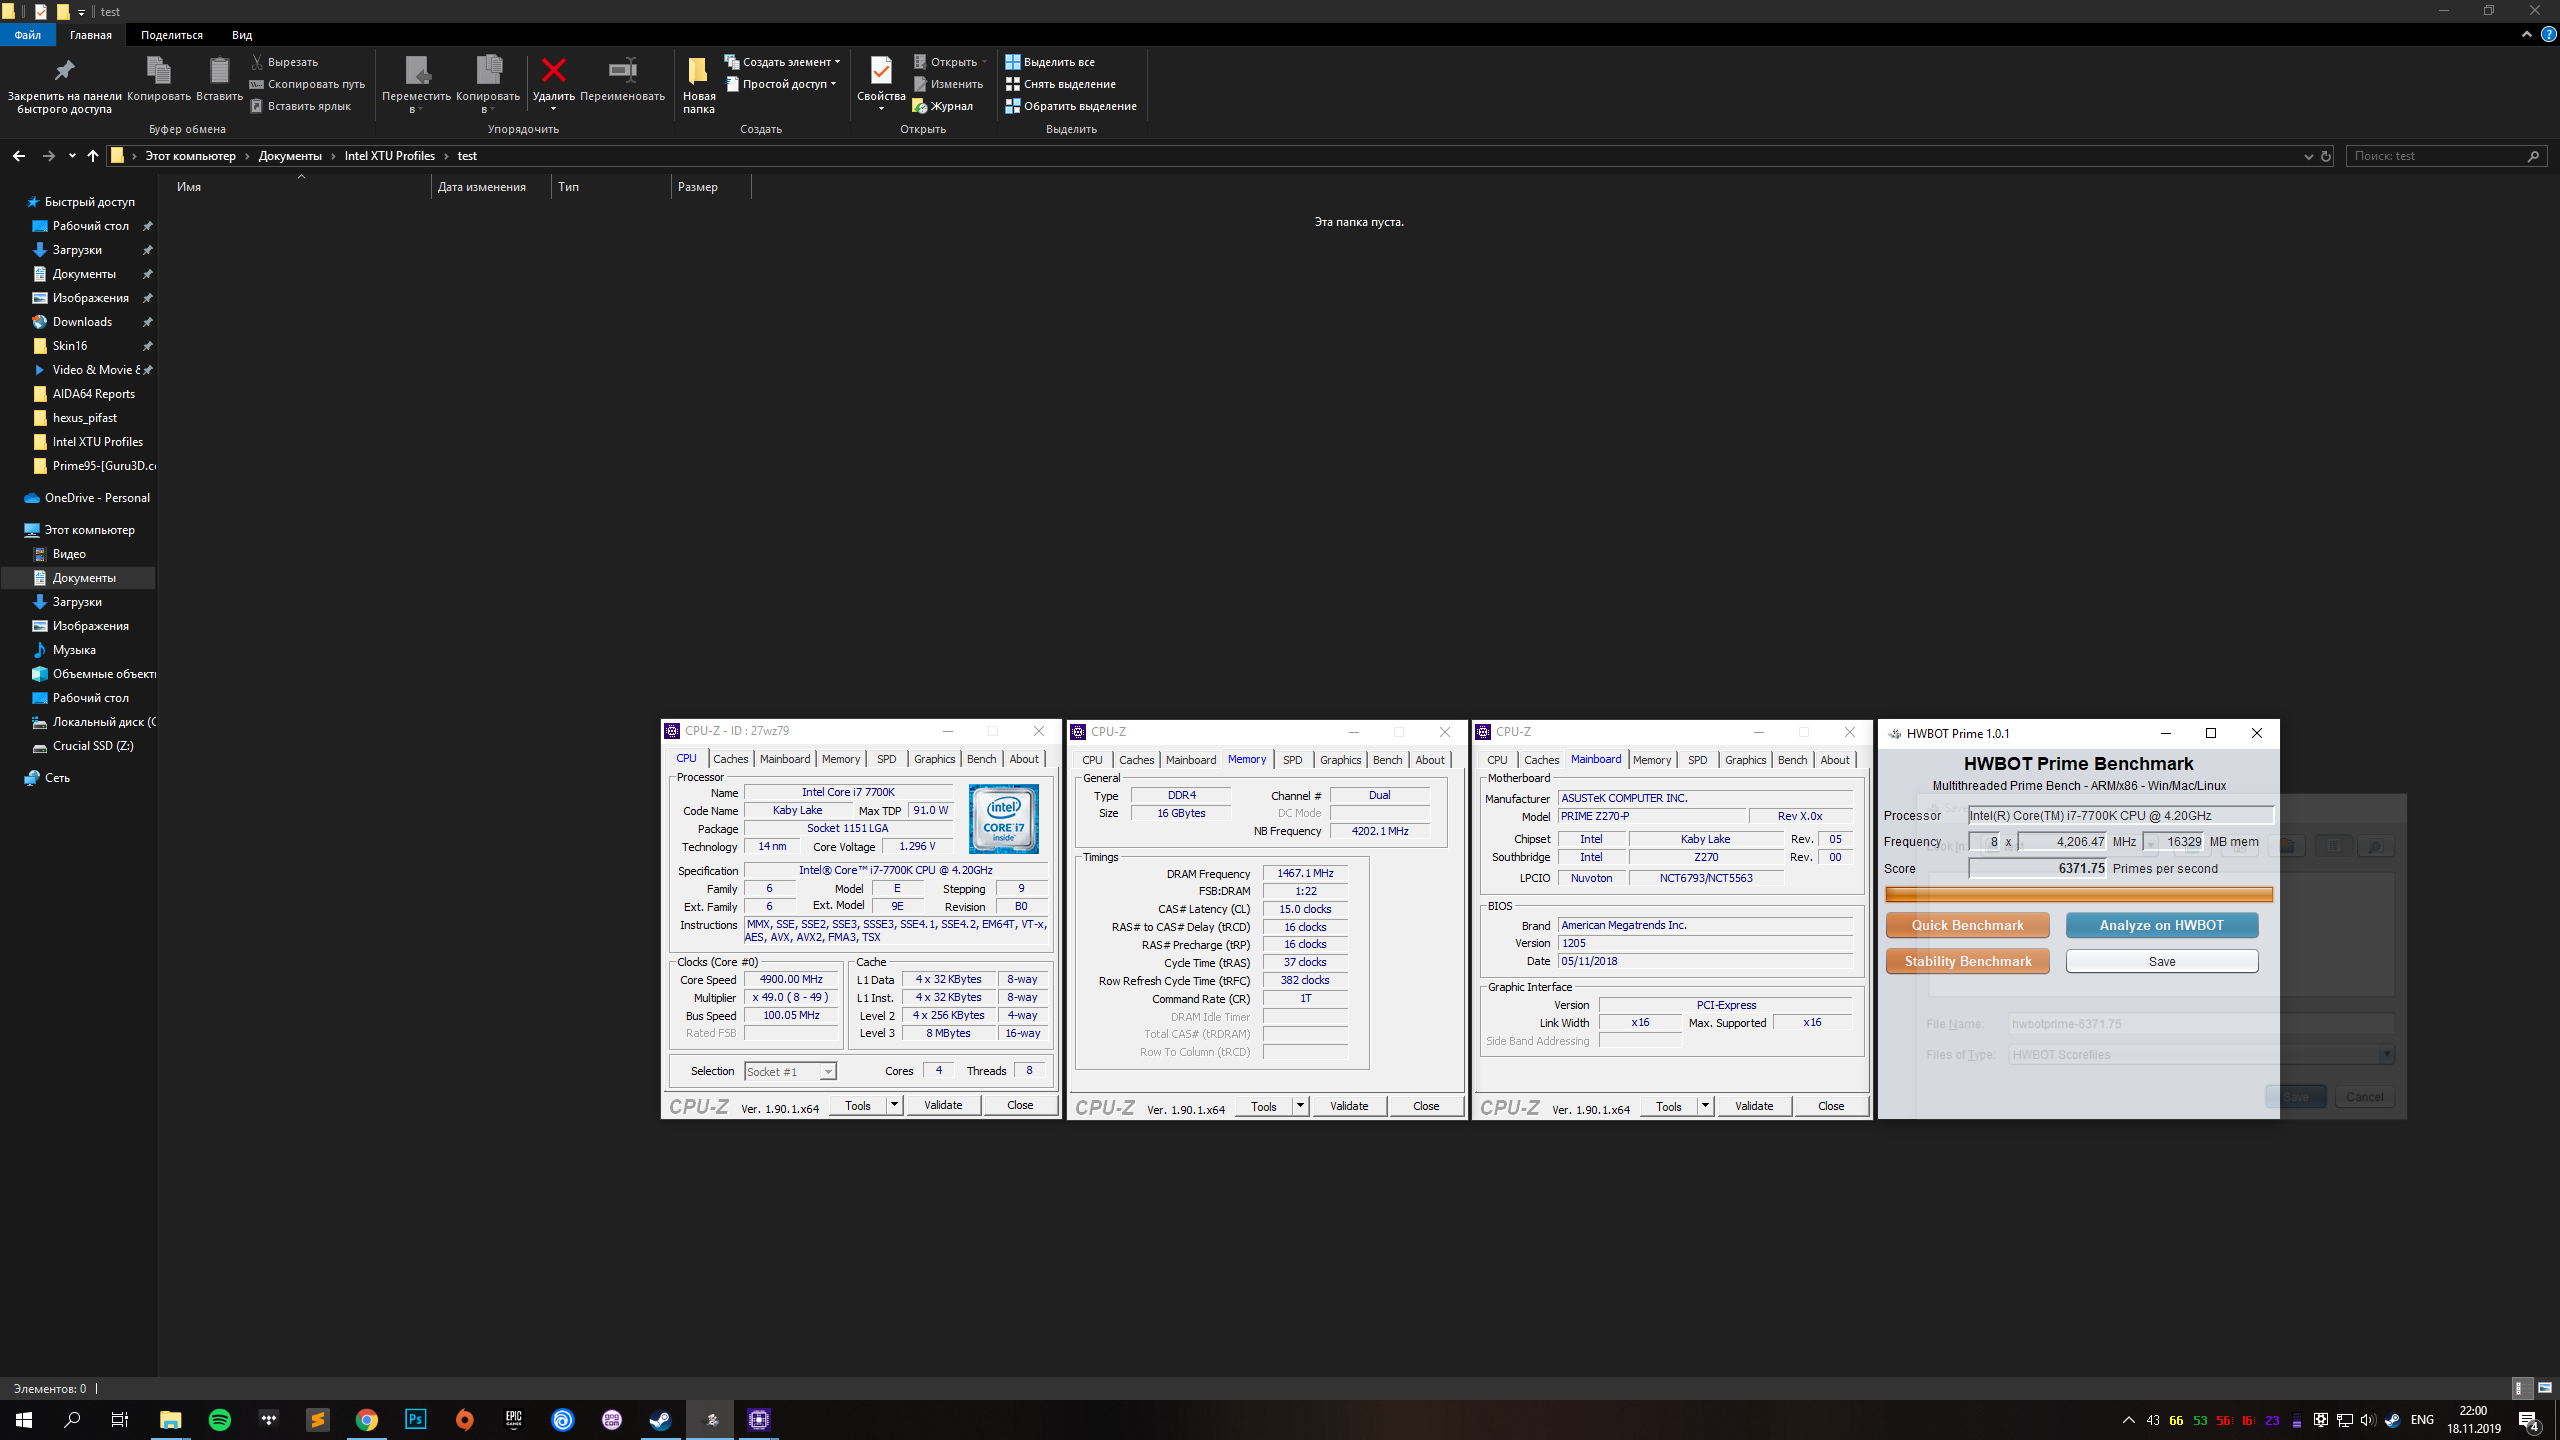The image size is (2560, 1440).
Task: Click the CPU-Z taskbar icon
Action: point(759,1419)
